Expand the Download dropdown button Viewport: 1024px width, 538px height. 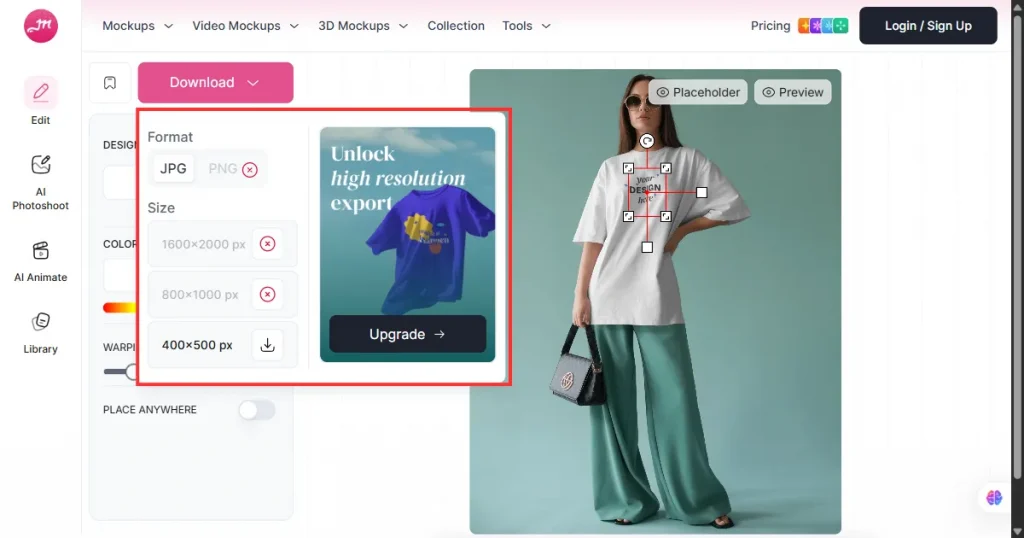[216, 83]
